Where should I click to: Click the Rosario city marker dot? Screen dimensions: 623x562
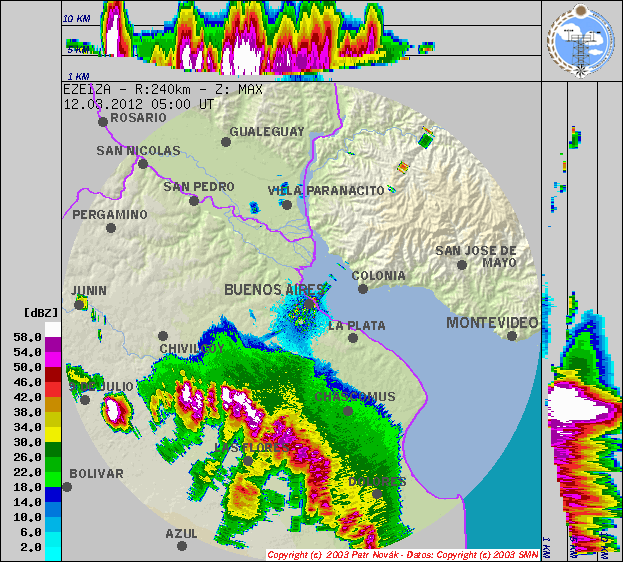point(103,122)
